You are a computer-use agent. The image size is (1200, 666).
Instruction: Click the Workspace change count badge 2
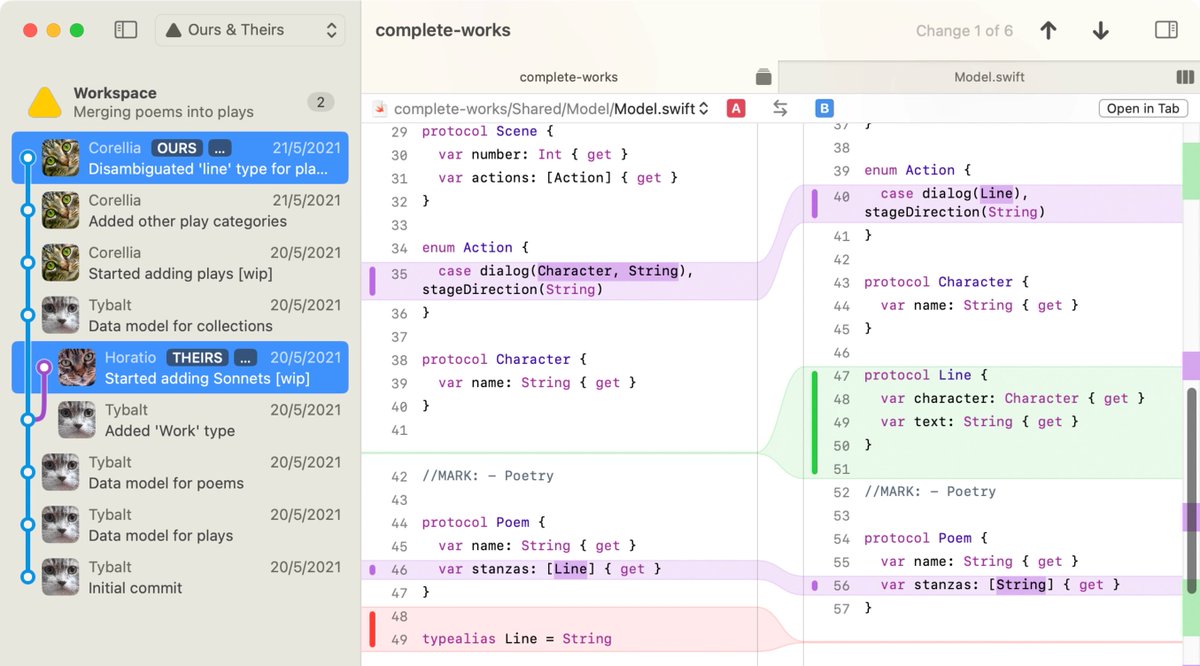pos(320,102)
